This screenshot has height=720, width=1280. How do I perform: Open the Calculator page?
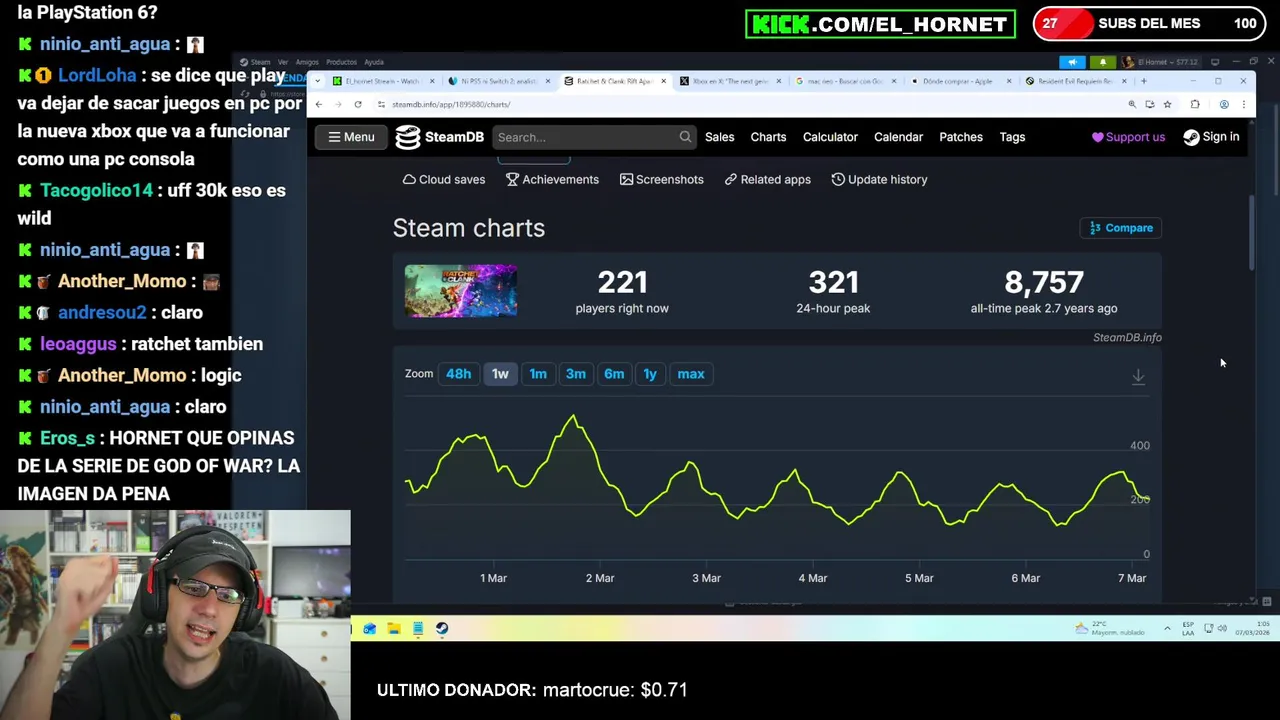coord(830,137)
